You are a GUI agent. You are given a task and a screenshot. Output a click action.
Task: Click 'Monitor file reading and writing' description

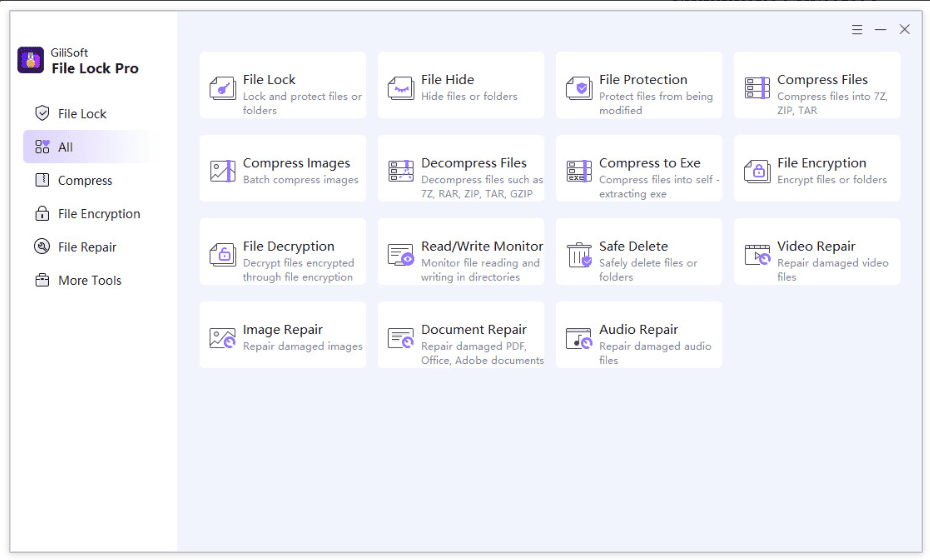coord(480,270)
